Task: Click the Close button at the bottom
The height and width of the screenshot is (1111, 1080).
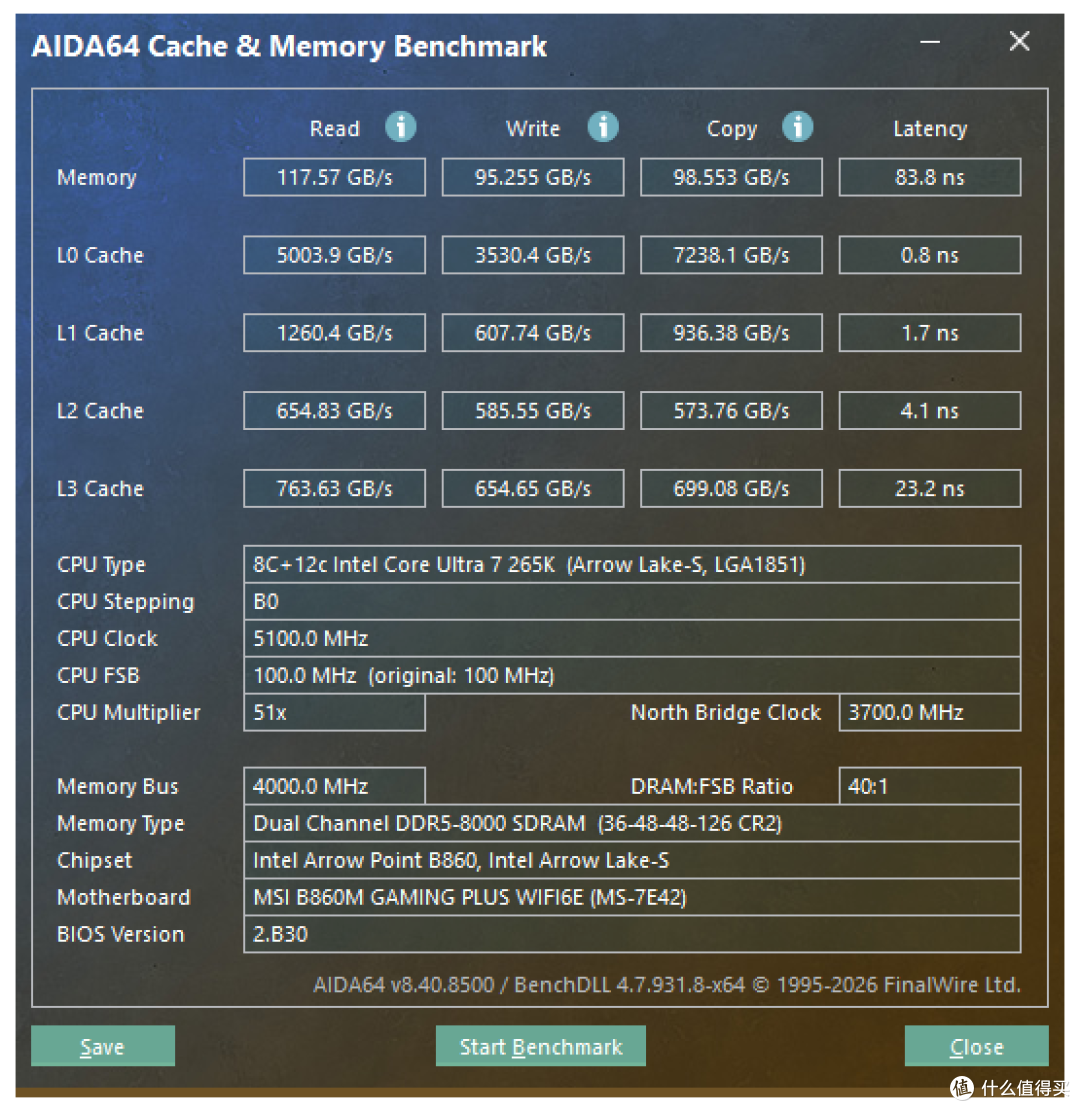Action: point(977,1046)
